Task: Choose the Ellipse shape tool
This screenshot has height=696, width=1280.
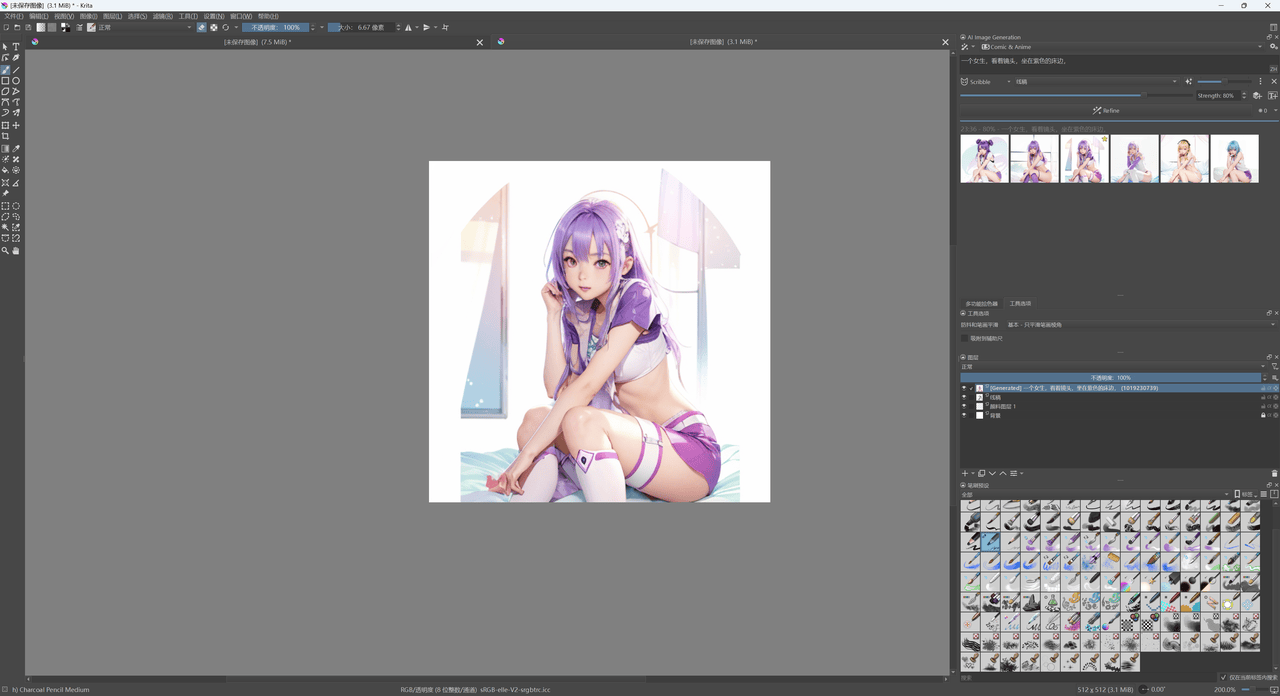Action: coord(16,80)
